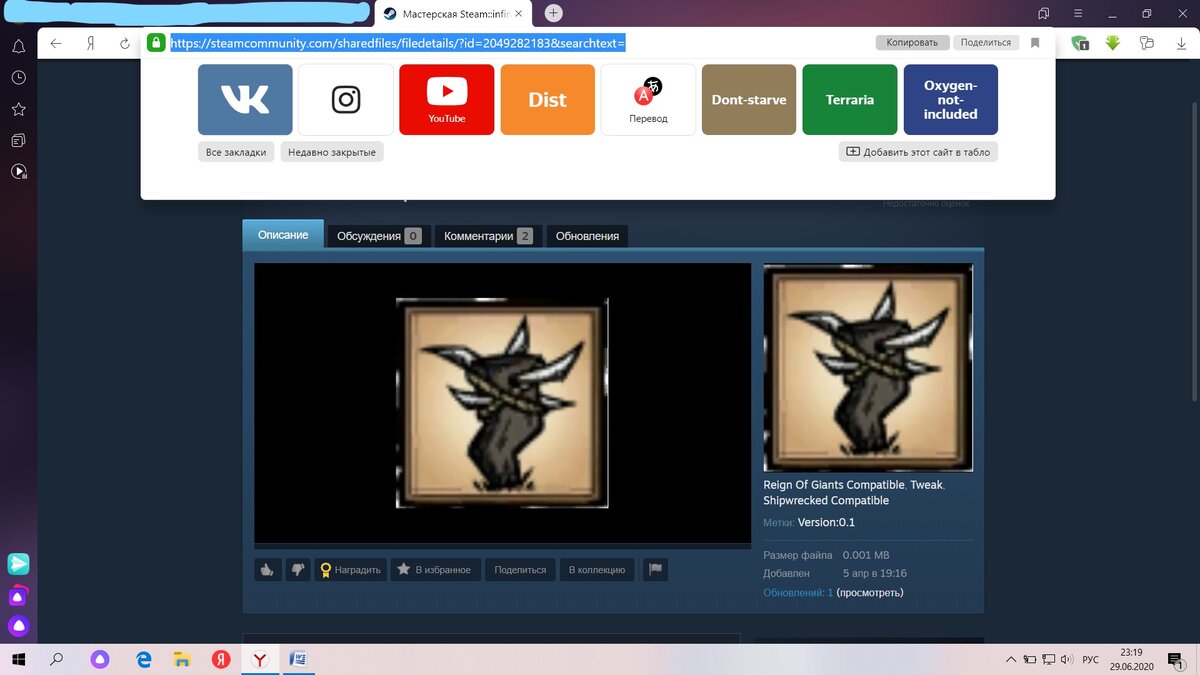Open Windows search magnifier in taskbar
Screen dimensions: 1200x675
(57, 659)
